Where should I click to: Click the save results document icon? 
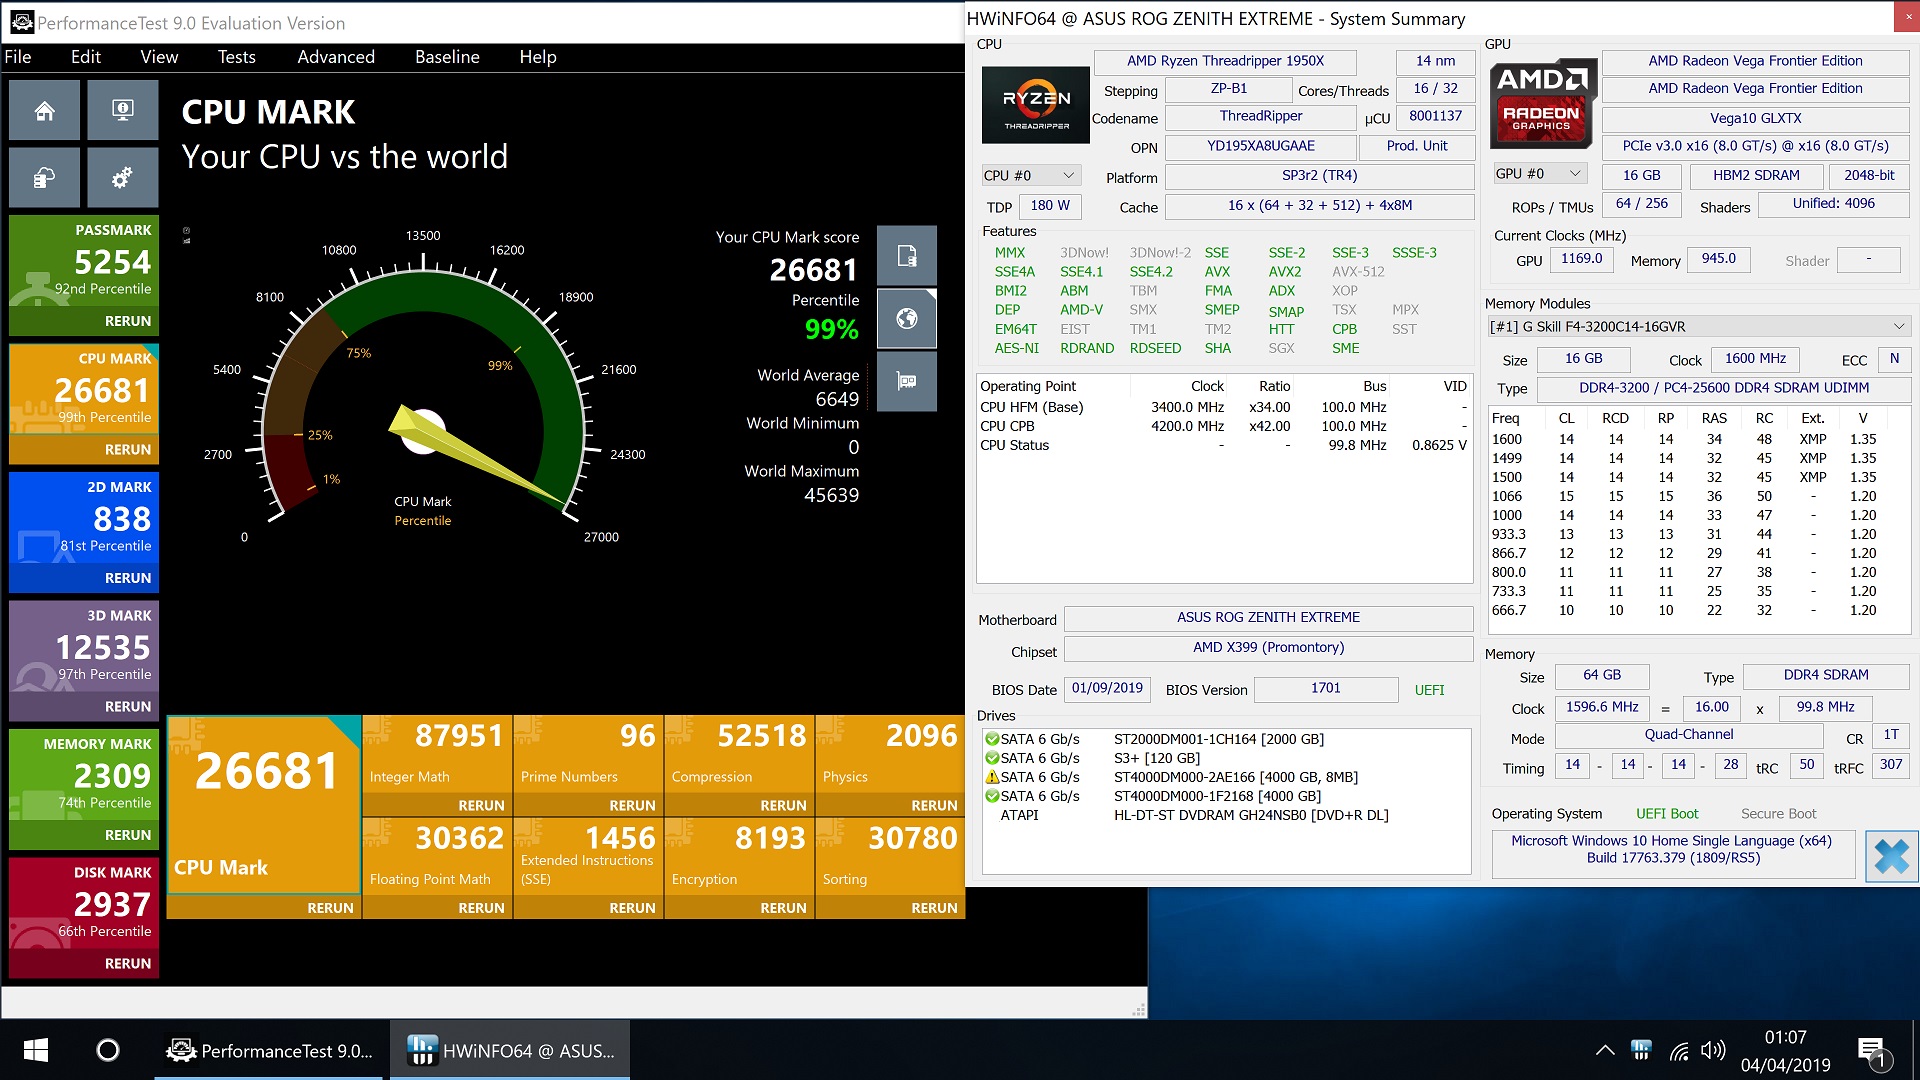[x=907, y=256]
